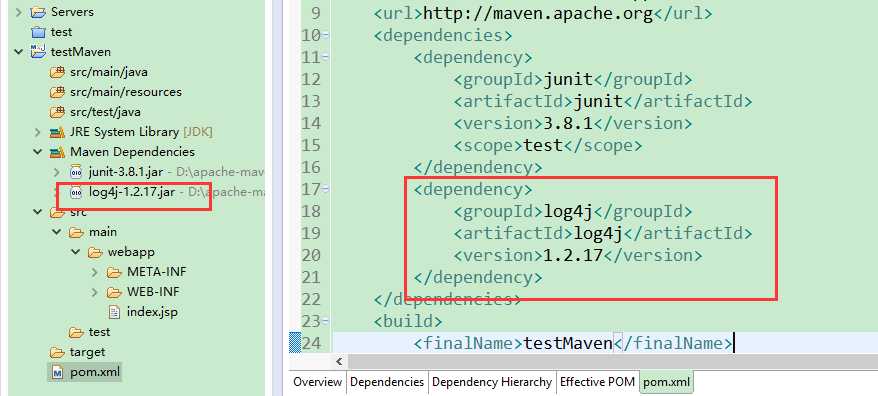The image size is (878, 396).
Task: Switch to the Overview tab
Action: [317, 382]
